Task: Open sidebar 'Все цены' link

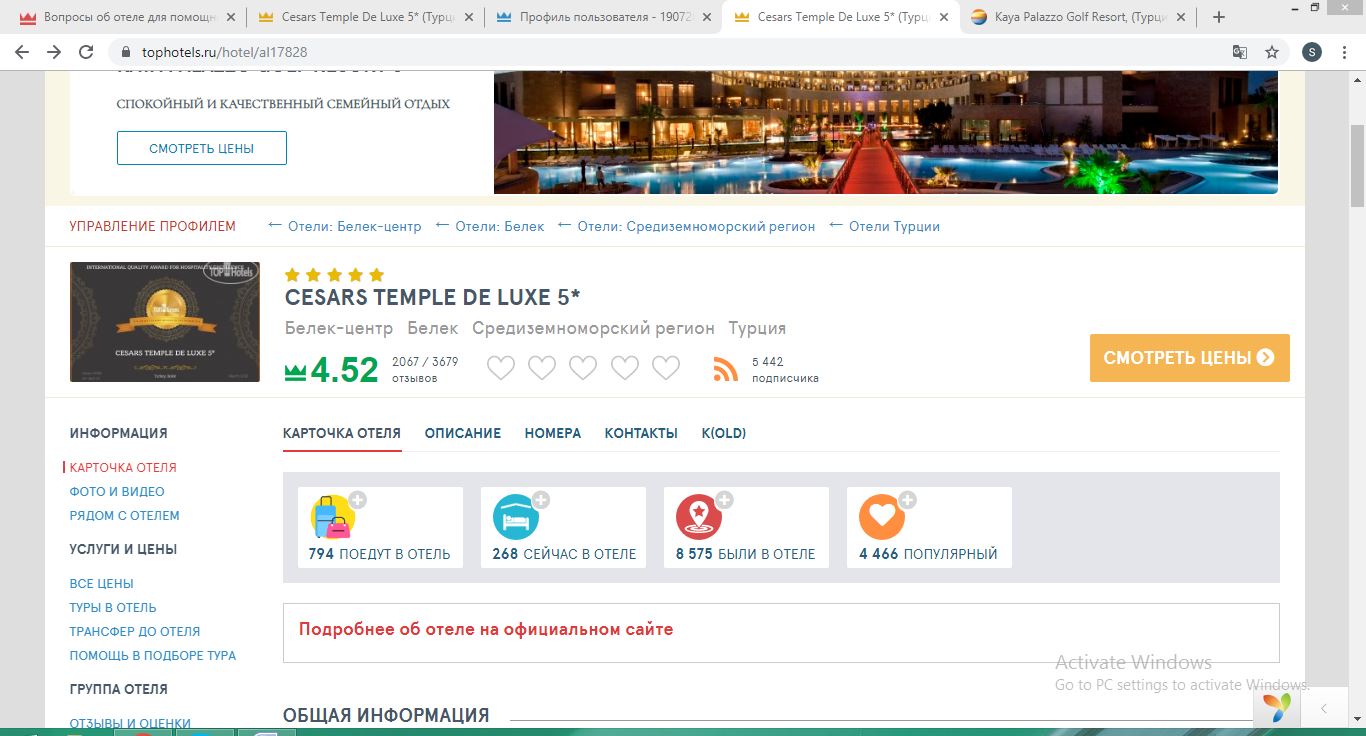Action: click(101, 583)
